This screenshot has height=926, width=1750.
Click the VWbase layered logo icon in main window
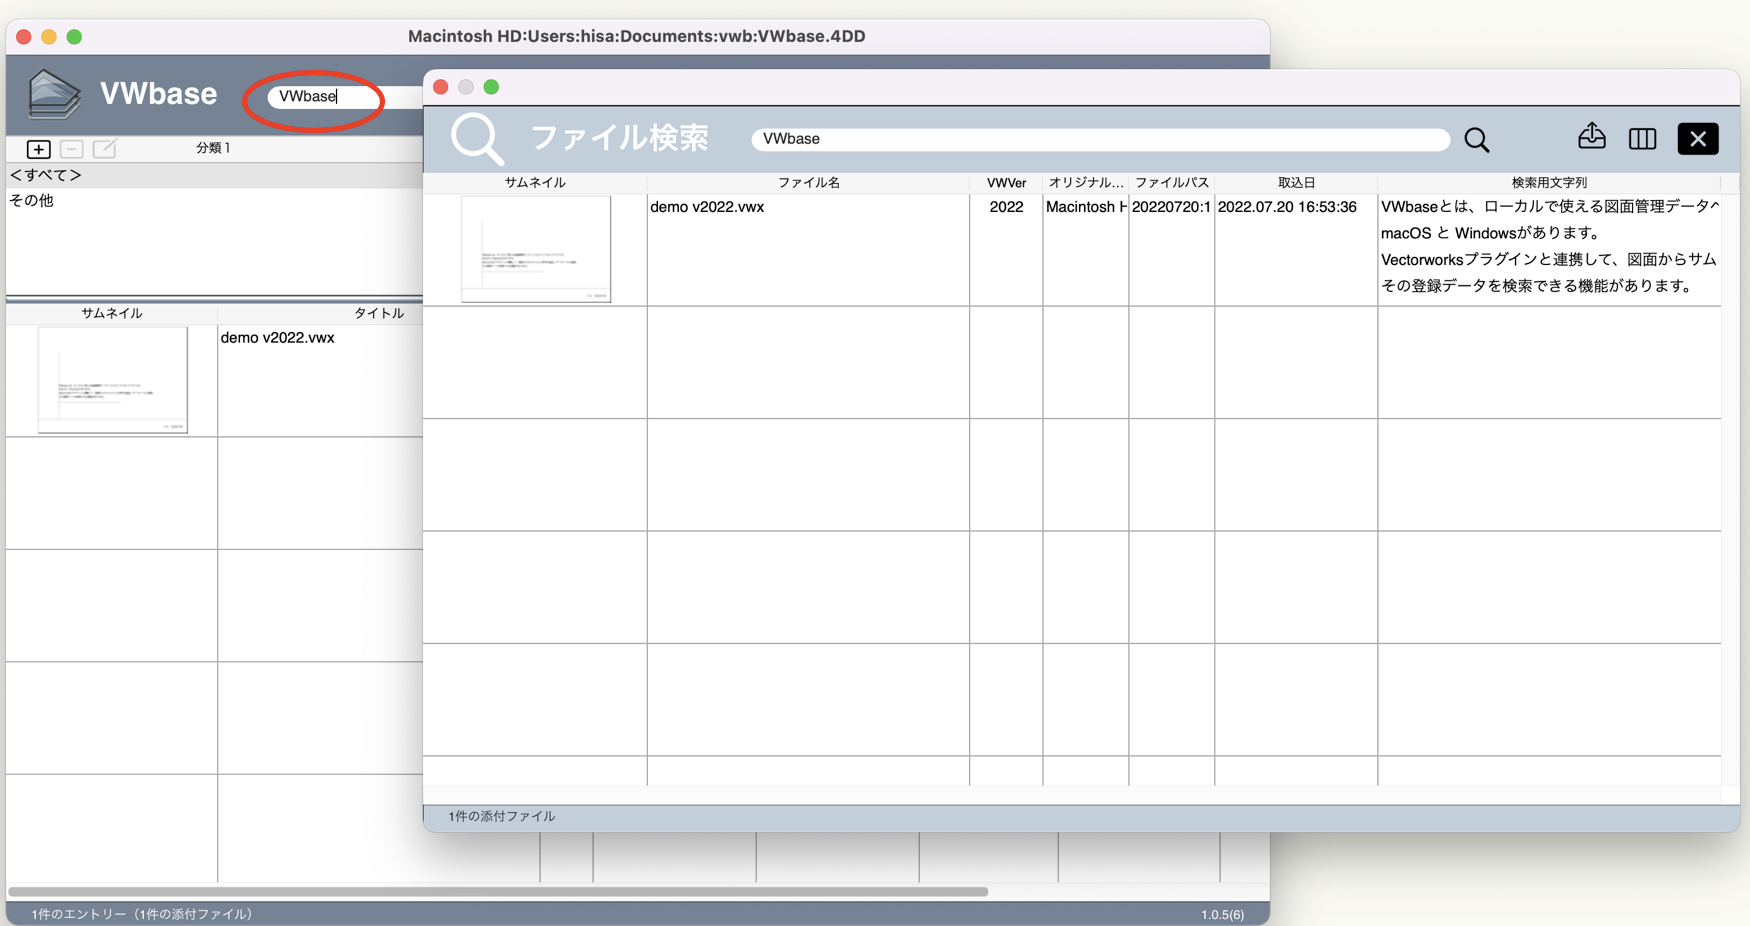(x=54, y=94)
